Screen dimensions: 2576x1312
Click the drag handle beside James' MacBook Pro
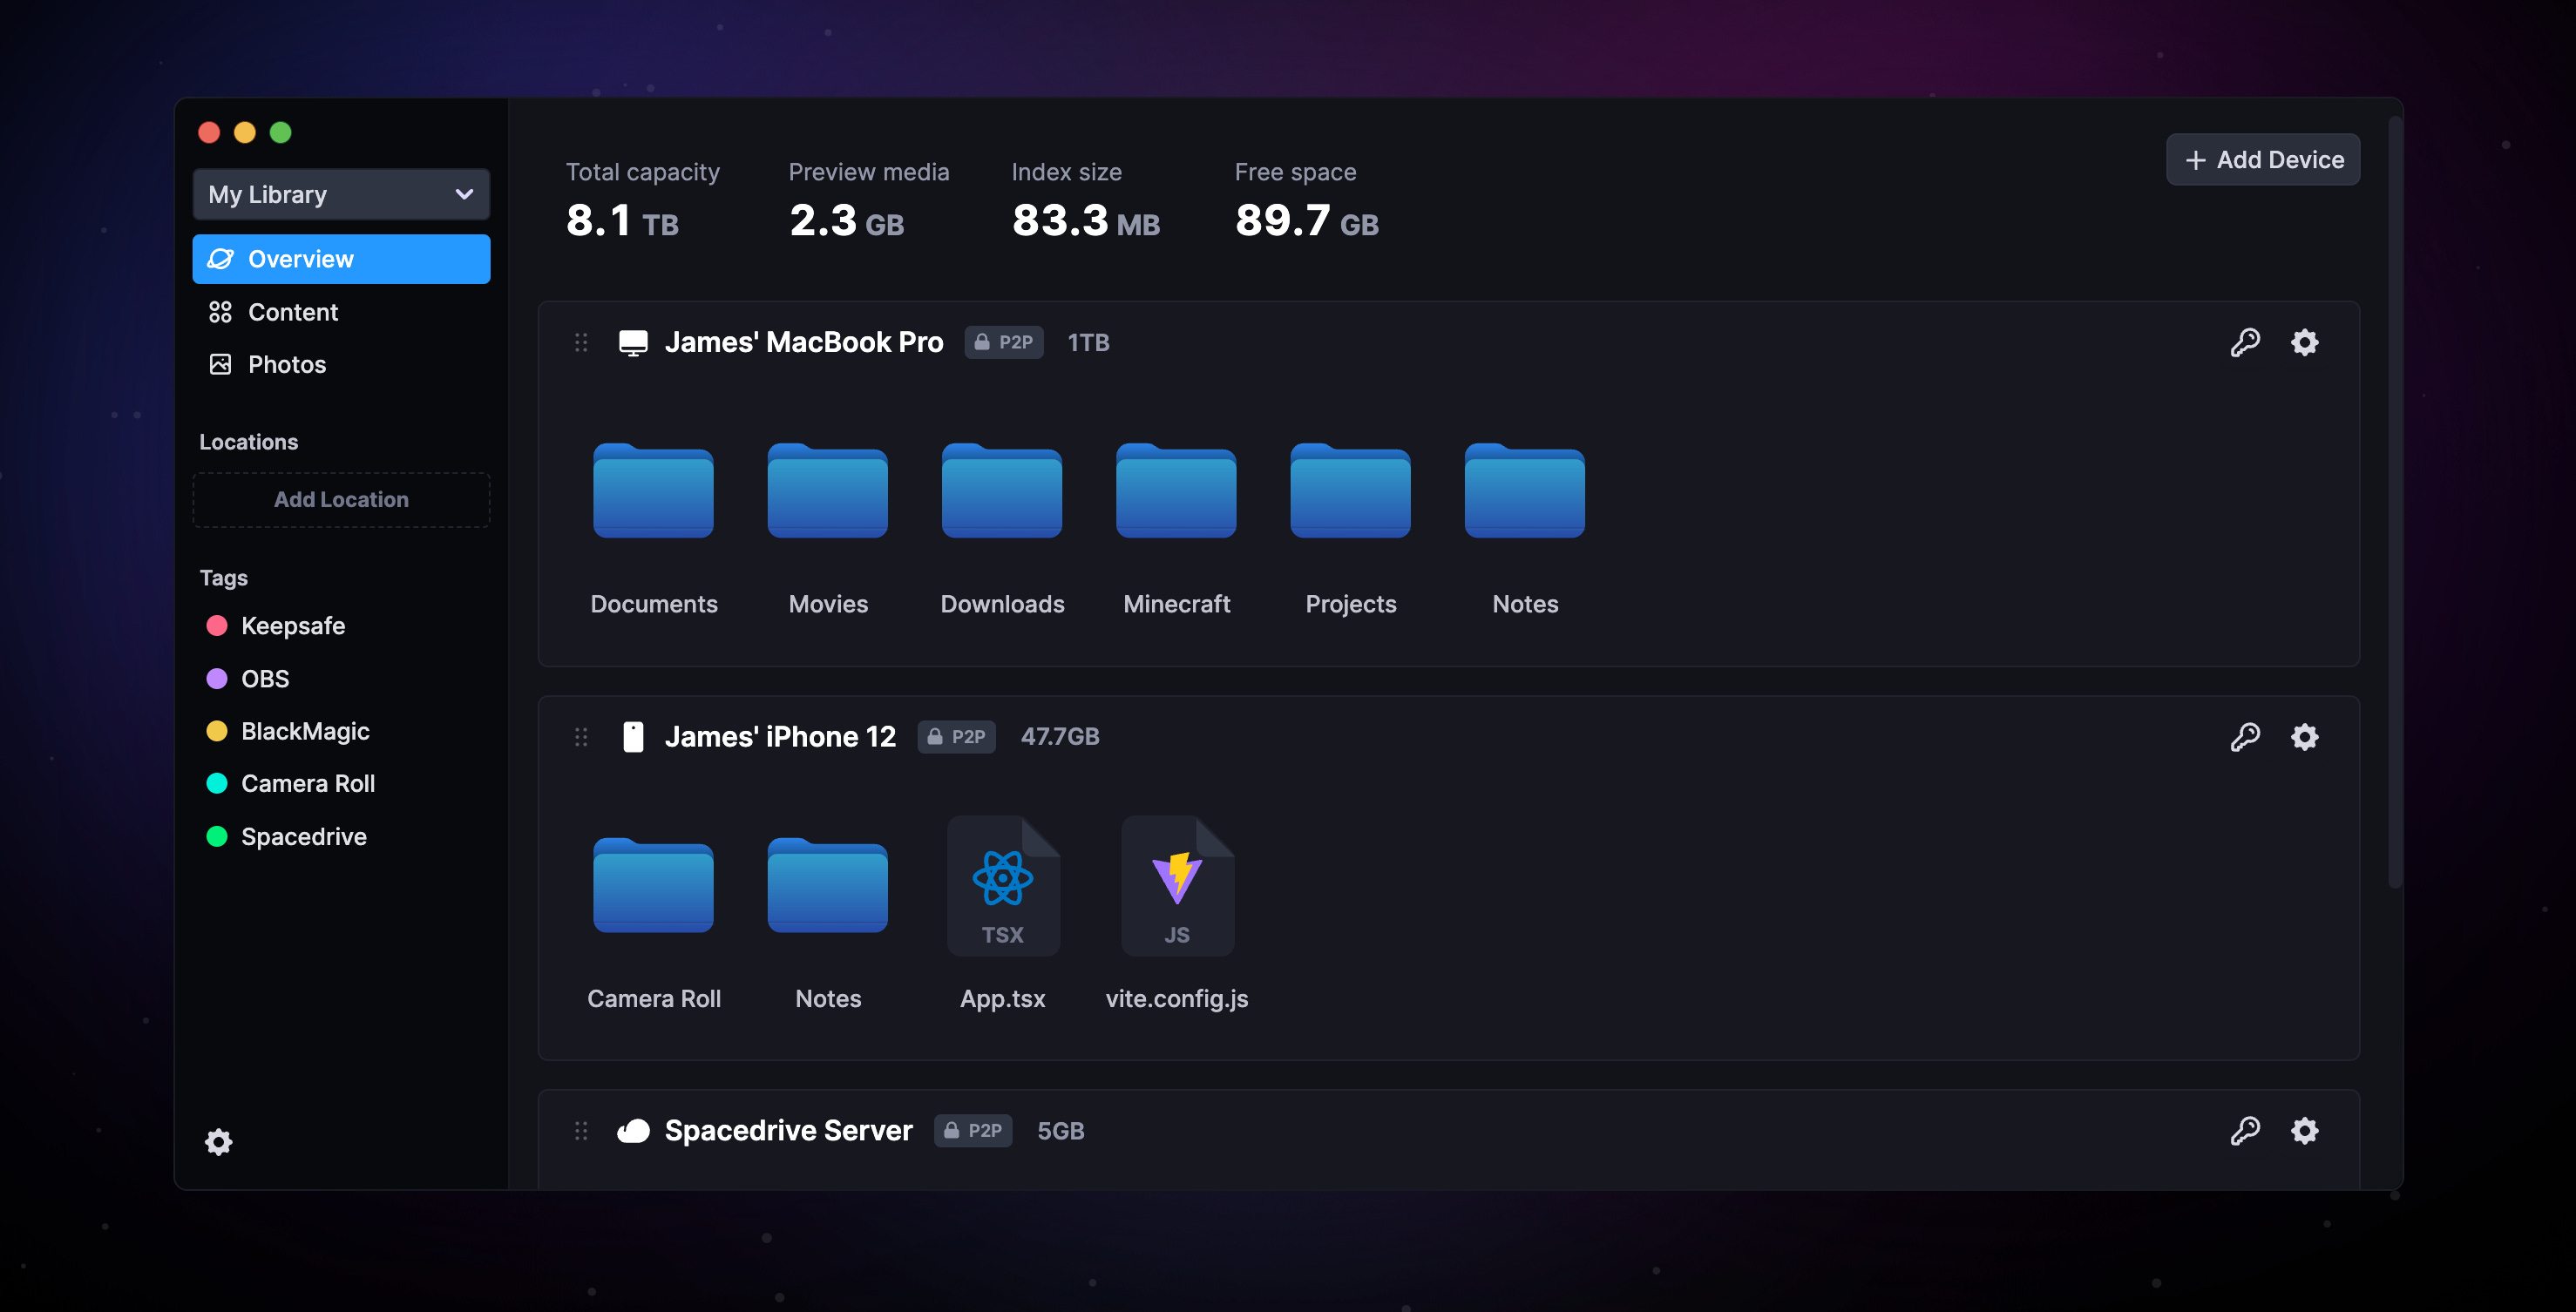(581, 342)
